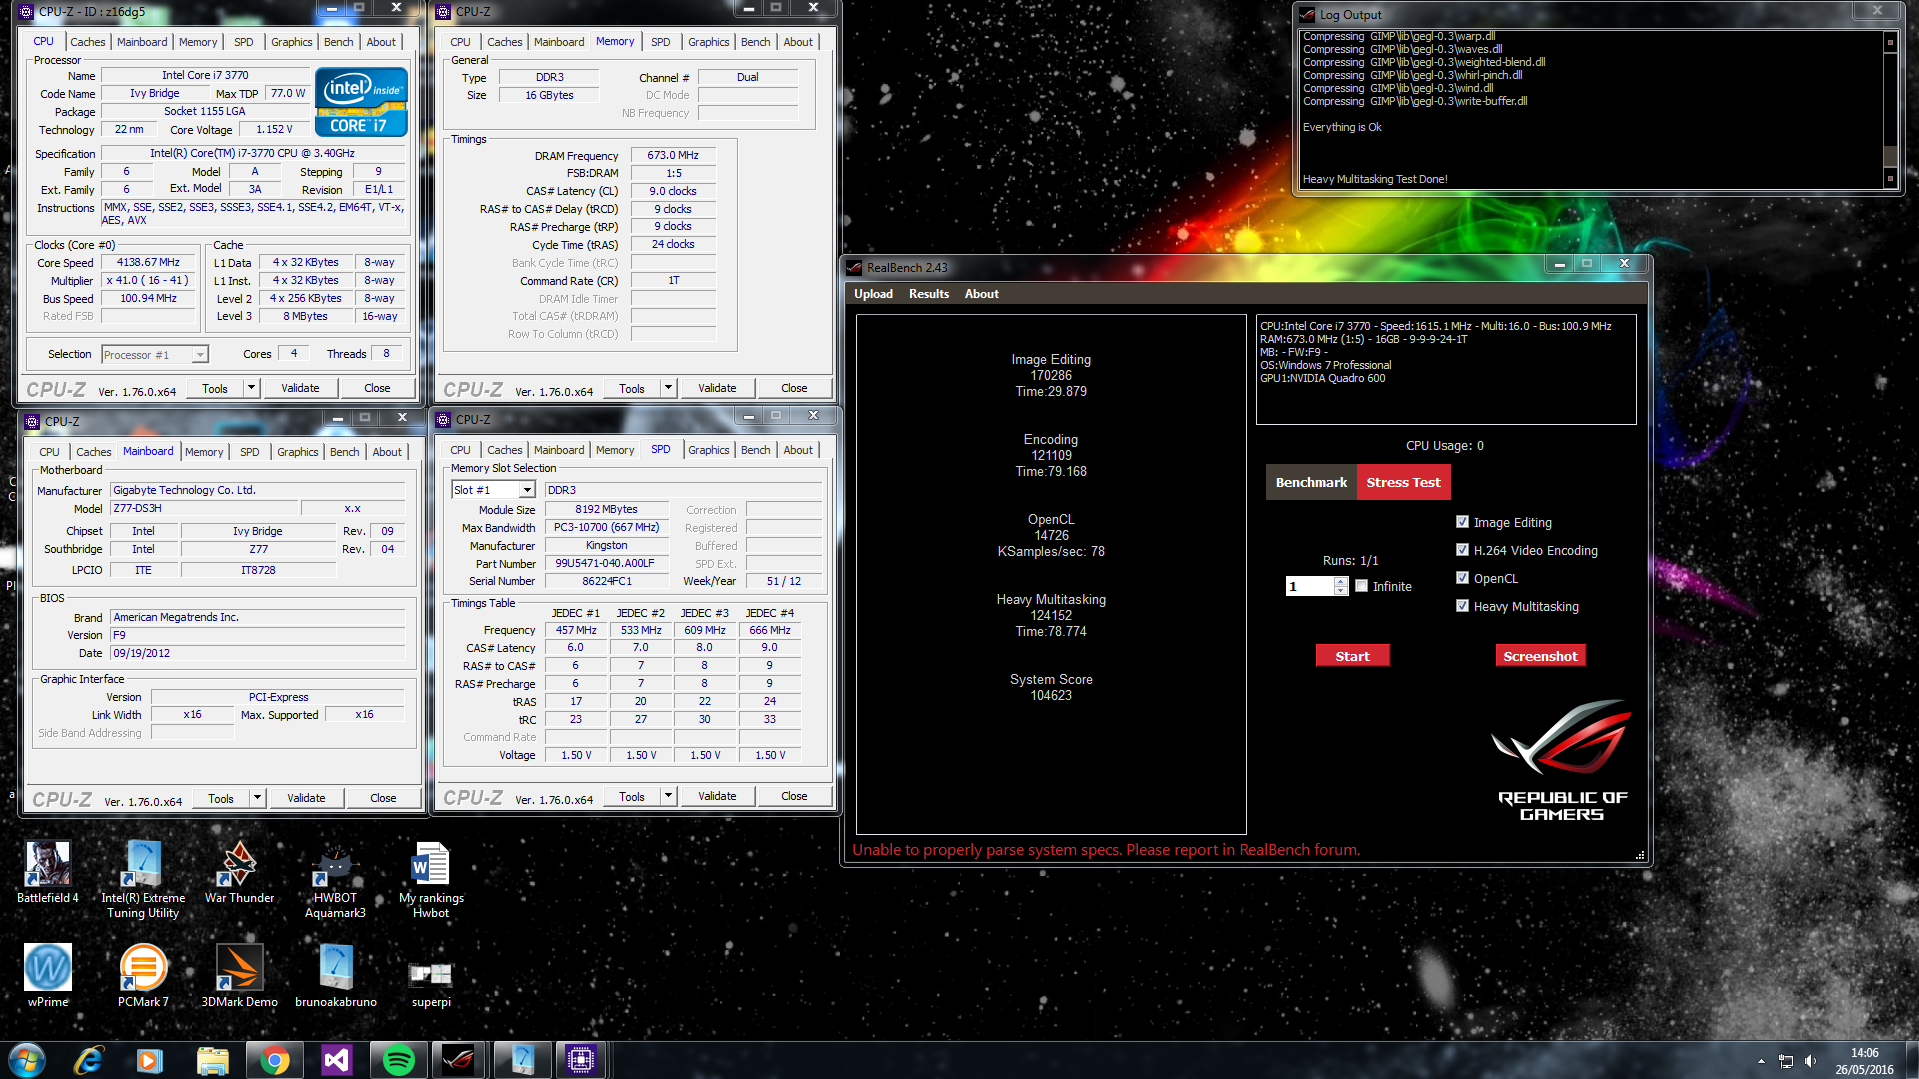Open My rankings Hwbot document
This screenshot has height=1079, width=1919.
point(431,879)
